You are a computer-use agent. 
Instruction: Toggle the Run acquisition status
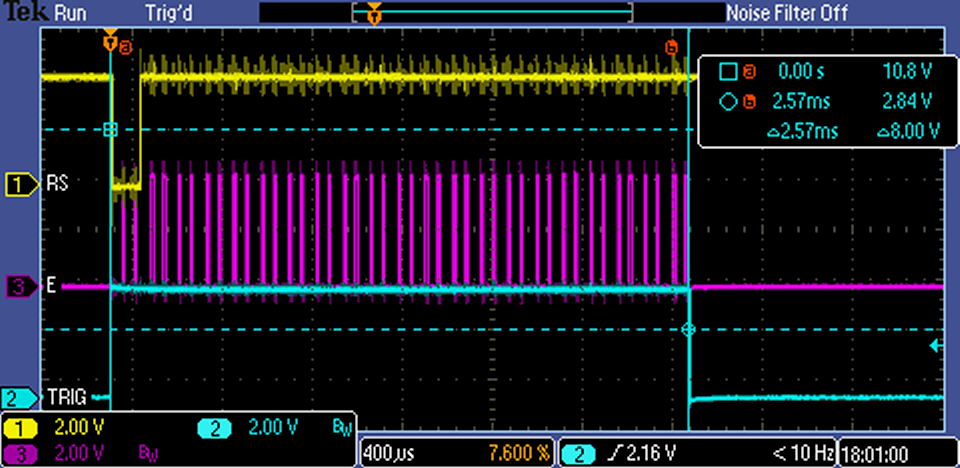69,13
